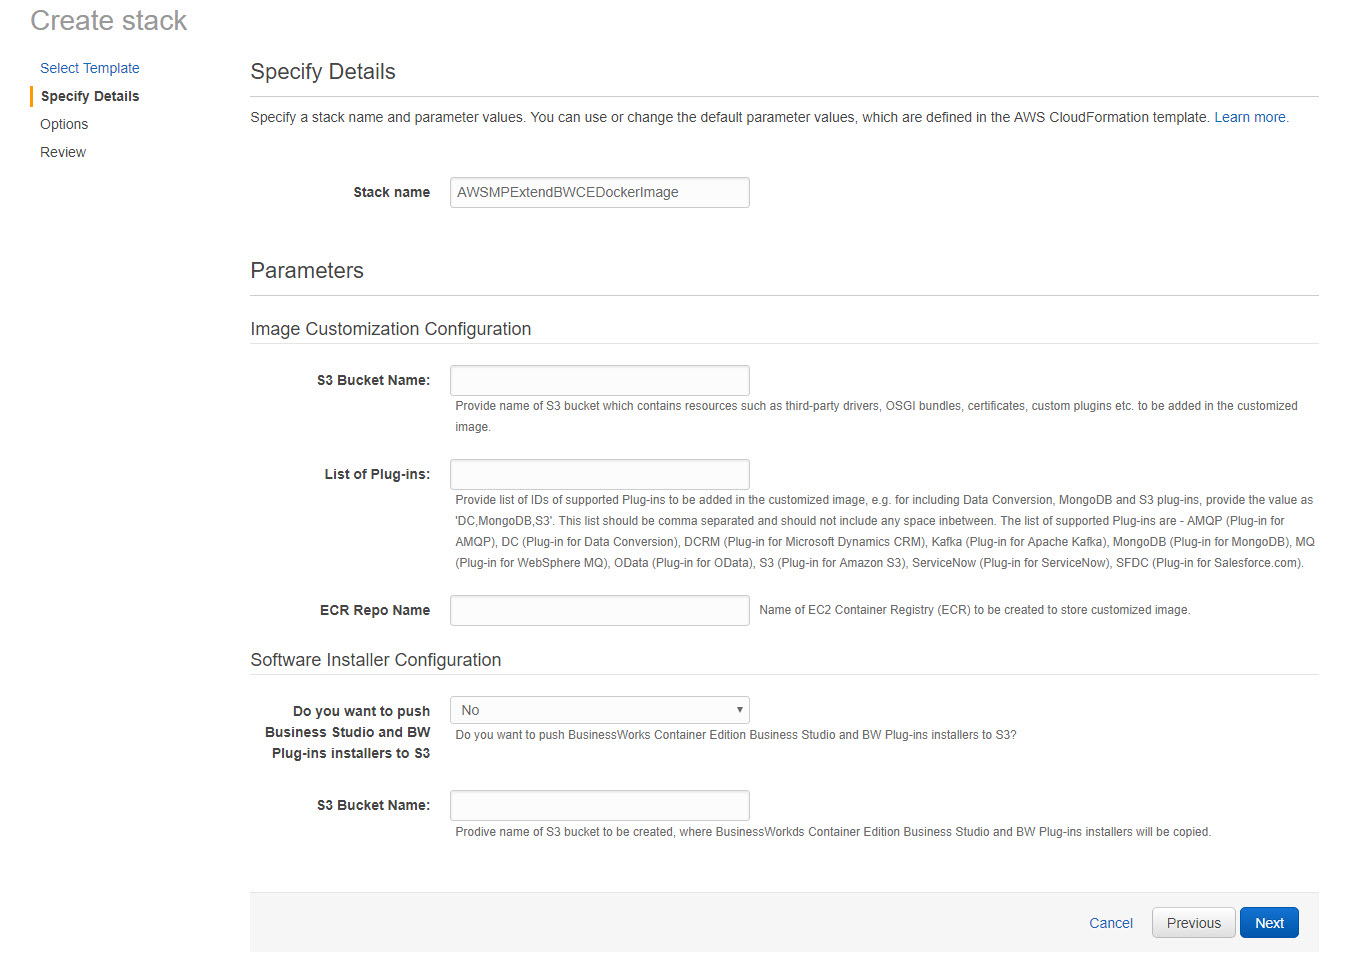1349x954 pixels.
Task: Click the List of Plug-ins field
Action: pos(599,474)
